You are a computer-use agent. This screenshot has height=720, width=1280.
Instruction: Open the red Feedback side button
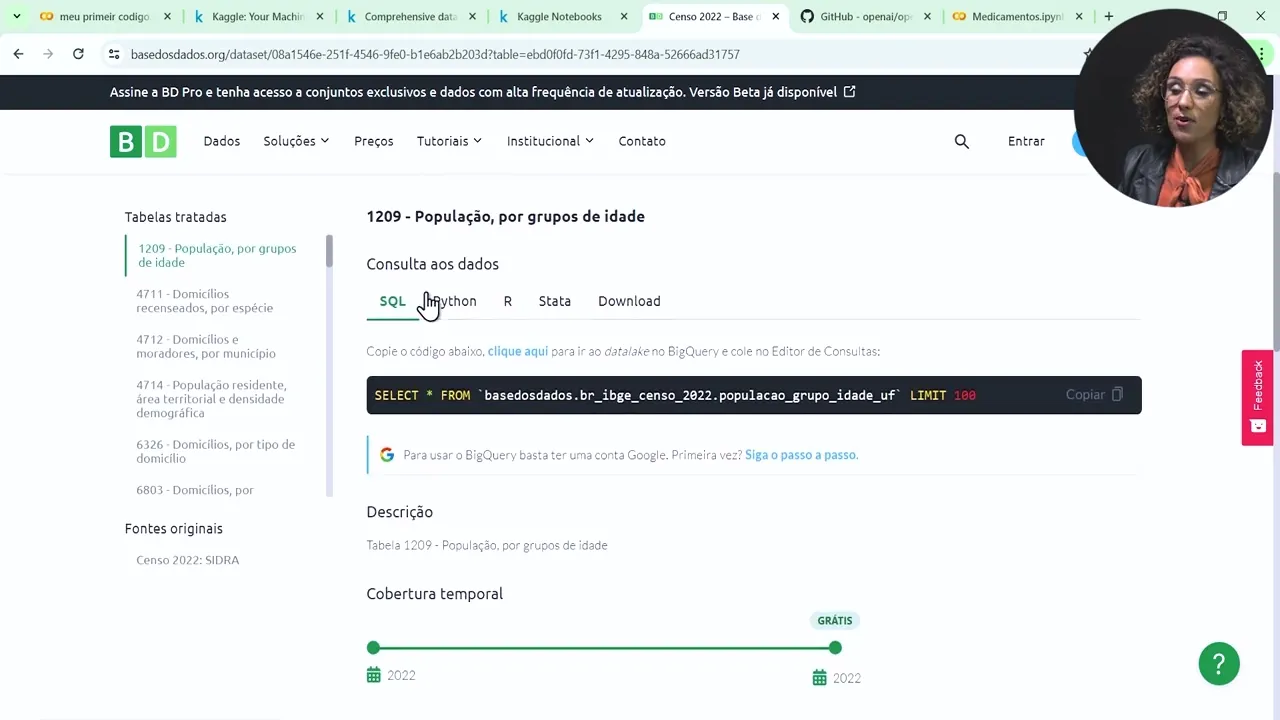(1257, 397)
